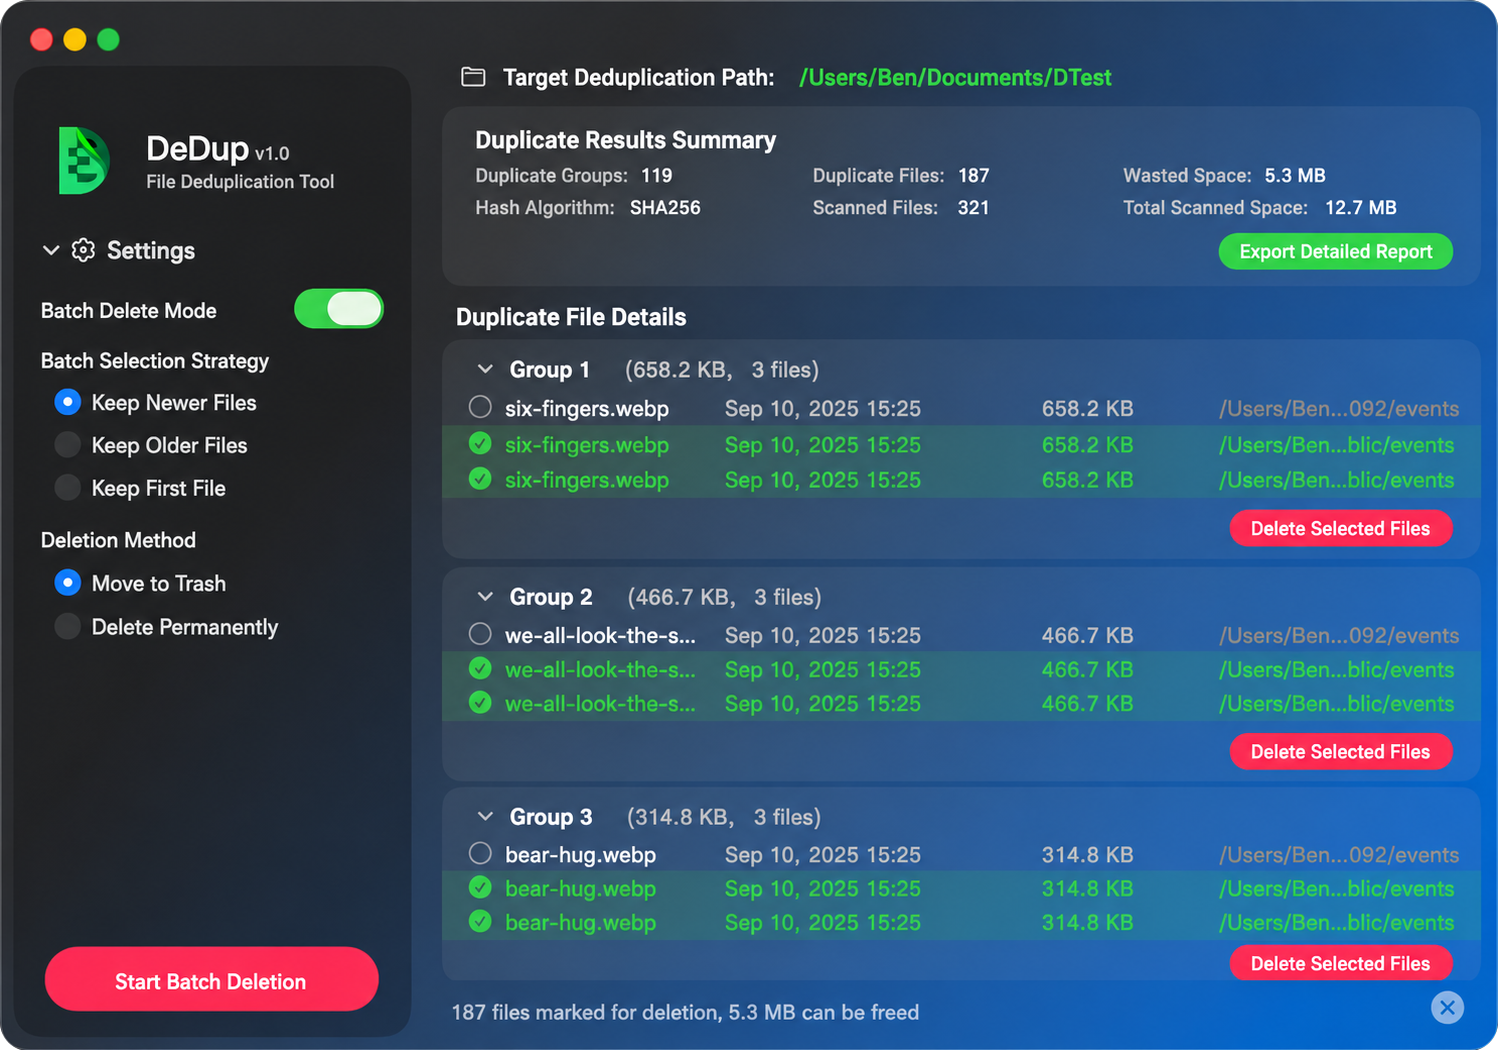Check the unselected bear-hug.webp file checkbox
The width and height of the screenshot is (1498, 1050).
point(480,853)
